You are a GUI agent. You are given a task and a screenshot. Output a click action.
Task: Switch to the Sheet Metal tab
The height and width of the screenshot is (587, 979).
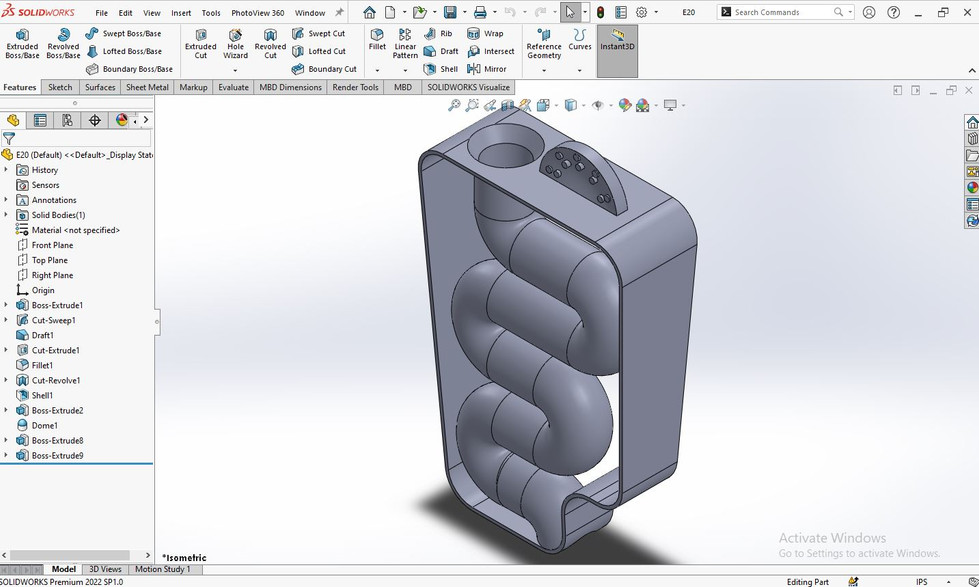click(147, 87)
